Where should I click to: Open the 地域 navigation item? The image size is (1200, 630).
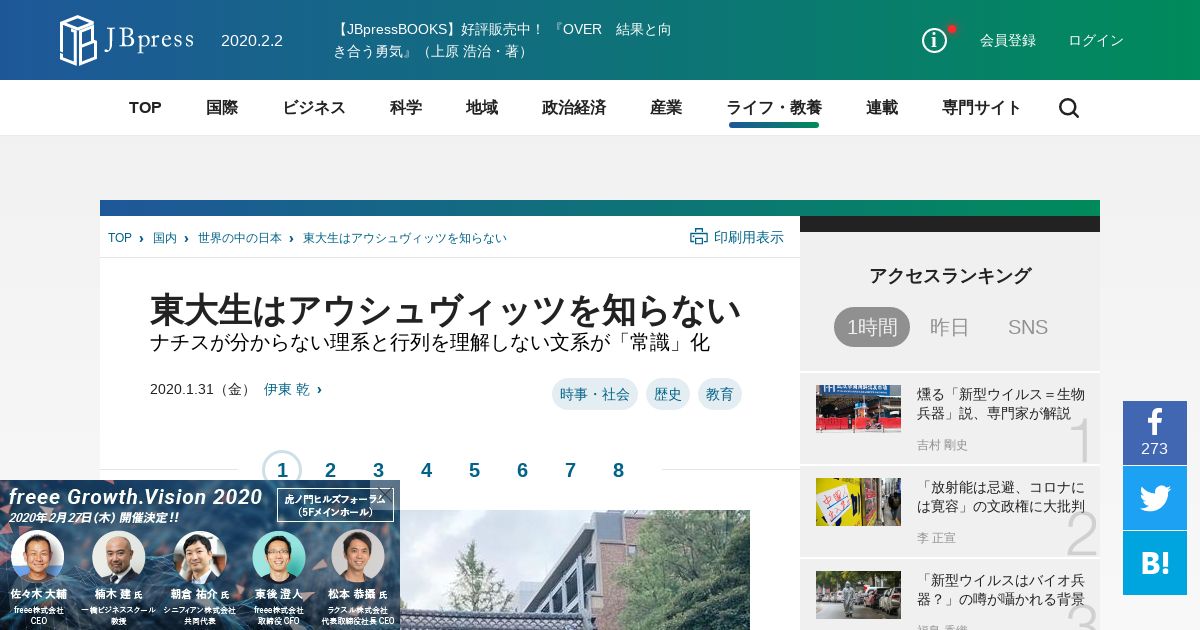[x=482, y=108]
